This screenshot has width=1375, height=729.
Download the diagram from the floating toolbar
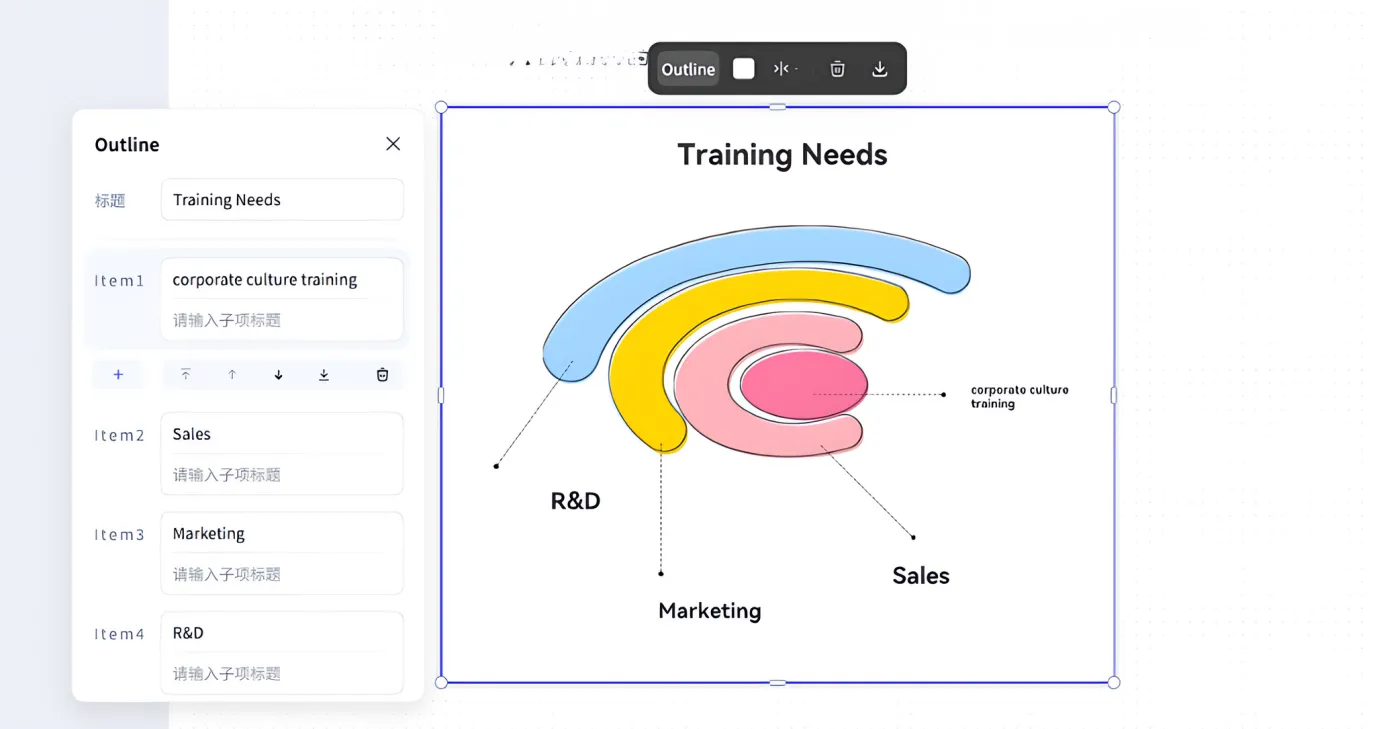click(879, 69)
